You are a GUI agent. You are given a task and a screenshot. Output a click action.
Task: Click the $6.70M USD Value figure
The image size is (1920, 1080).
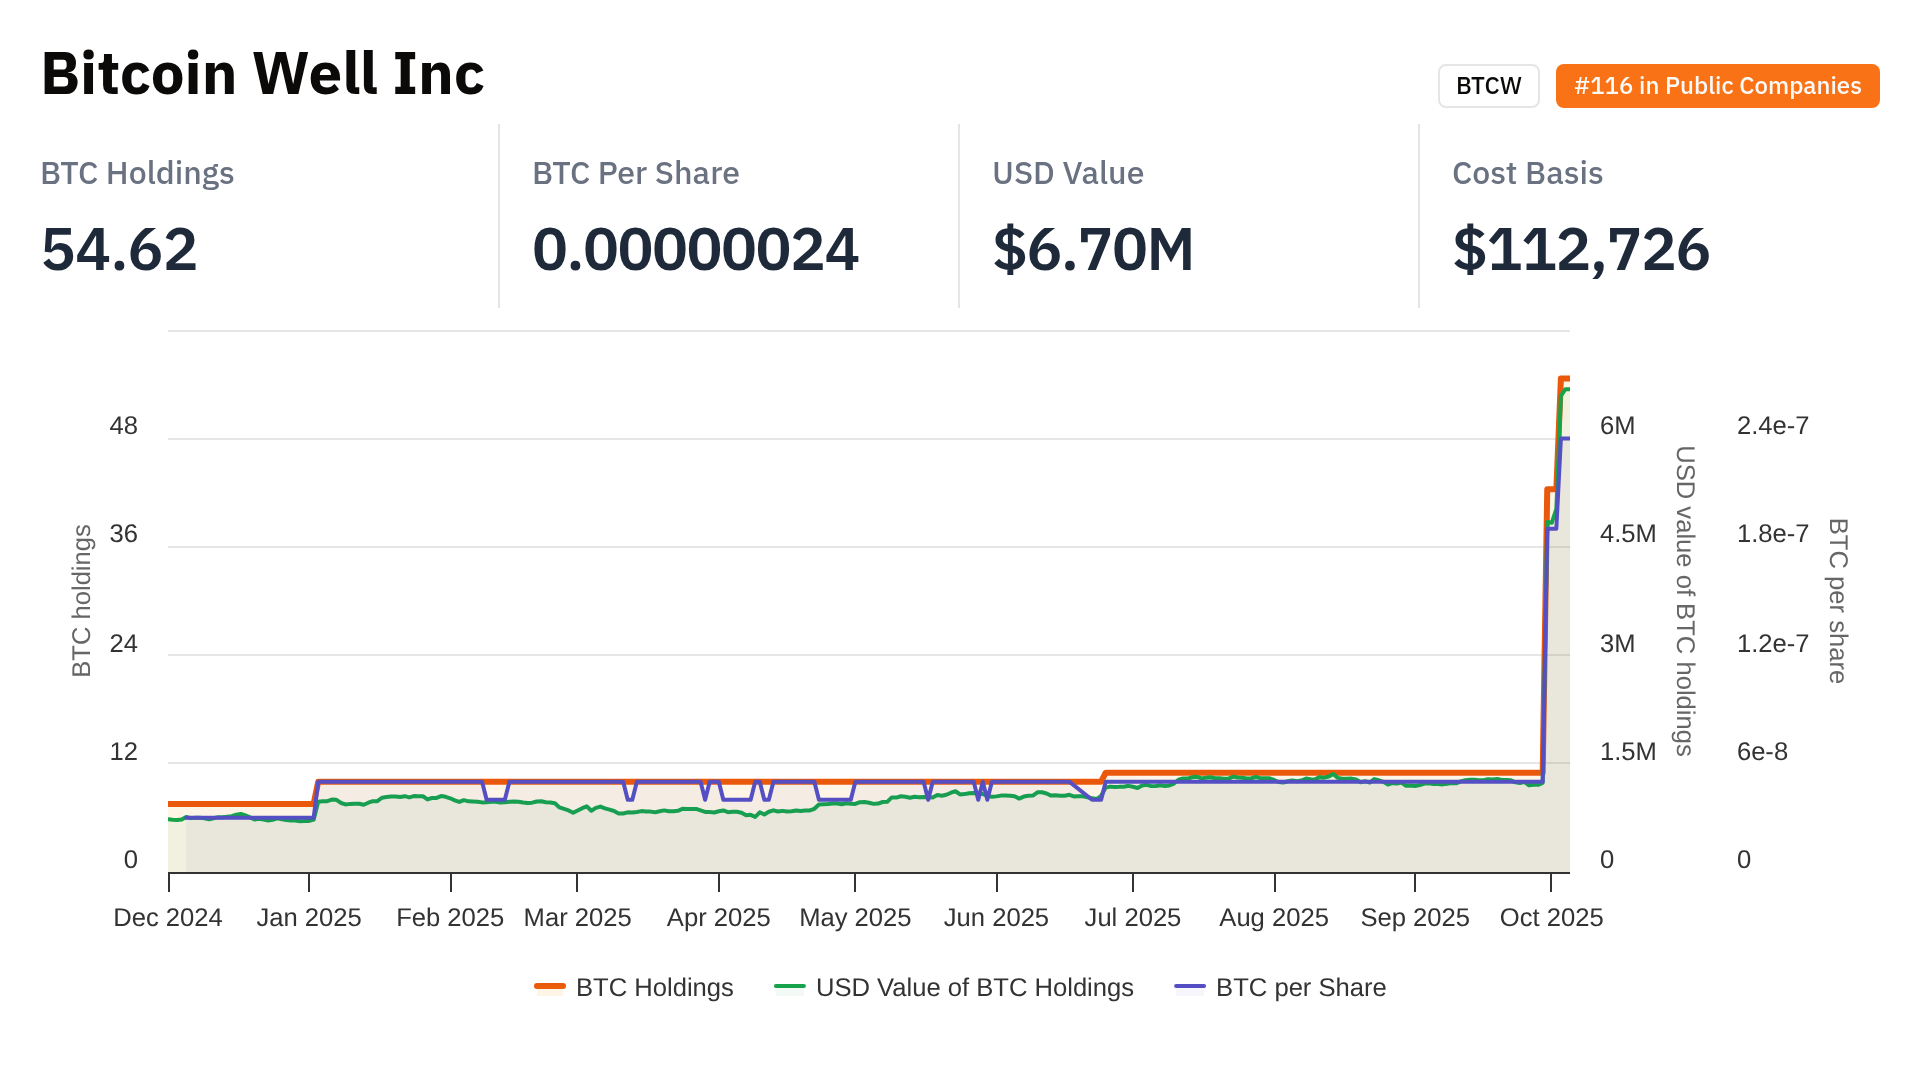point(1093,249)
